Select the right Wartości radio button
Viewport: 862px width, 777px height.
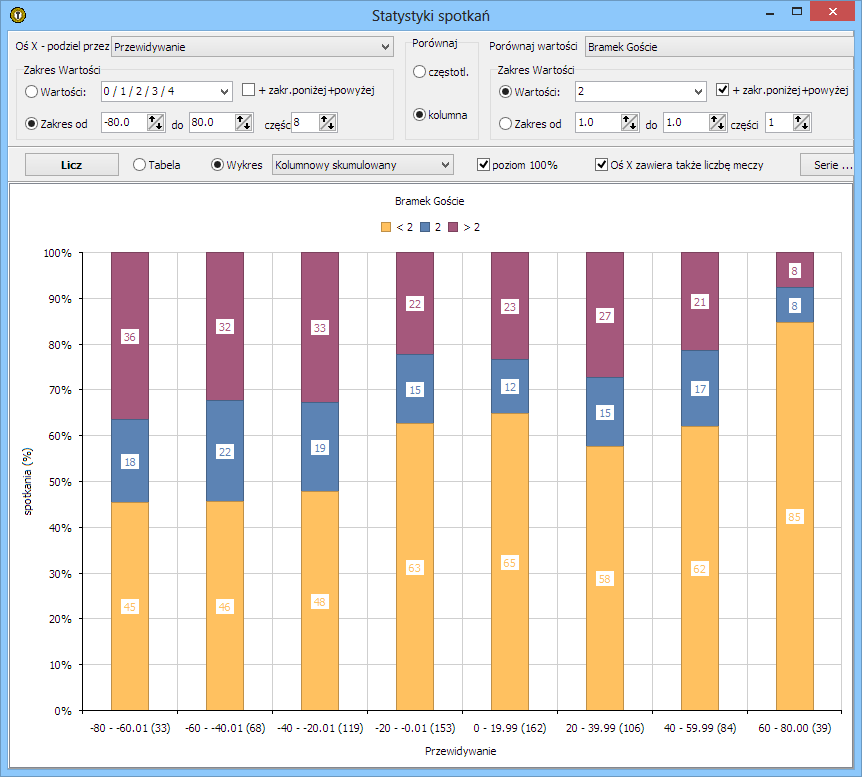505,92
